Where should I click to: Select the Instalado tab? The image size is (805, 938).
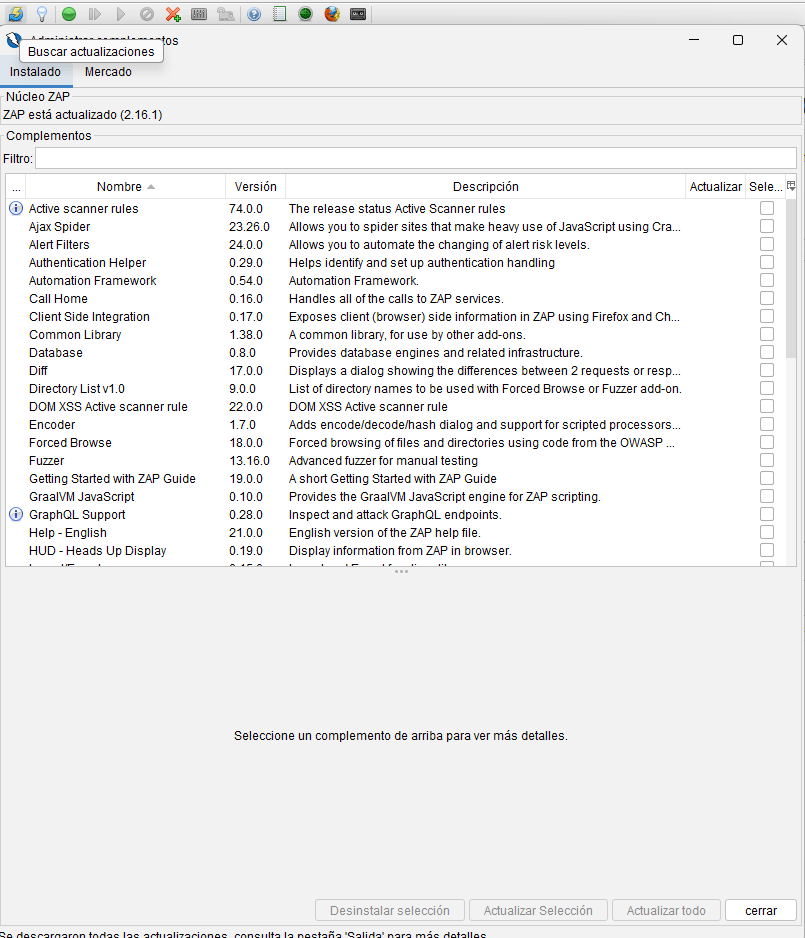coord(35,72)
